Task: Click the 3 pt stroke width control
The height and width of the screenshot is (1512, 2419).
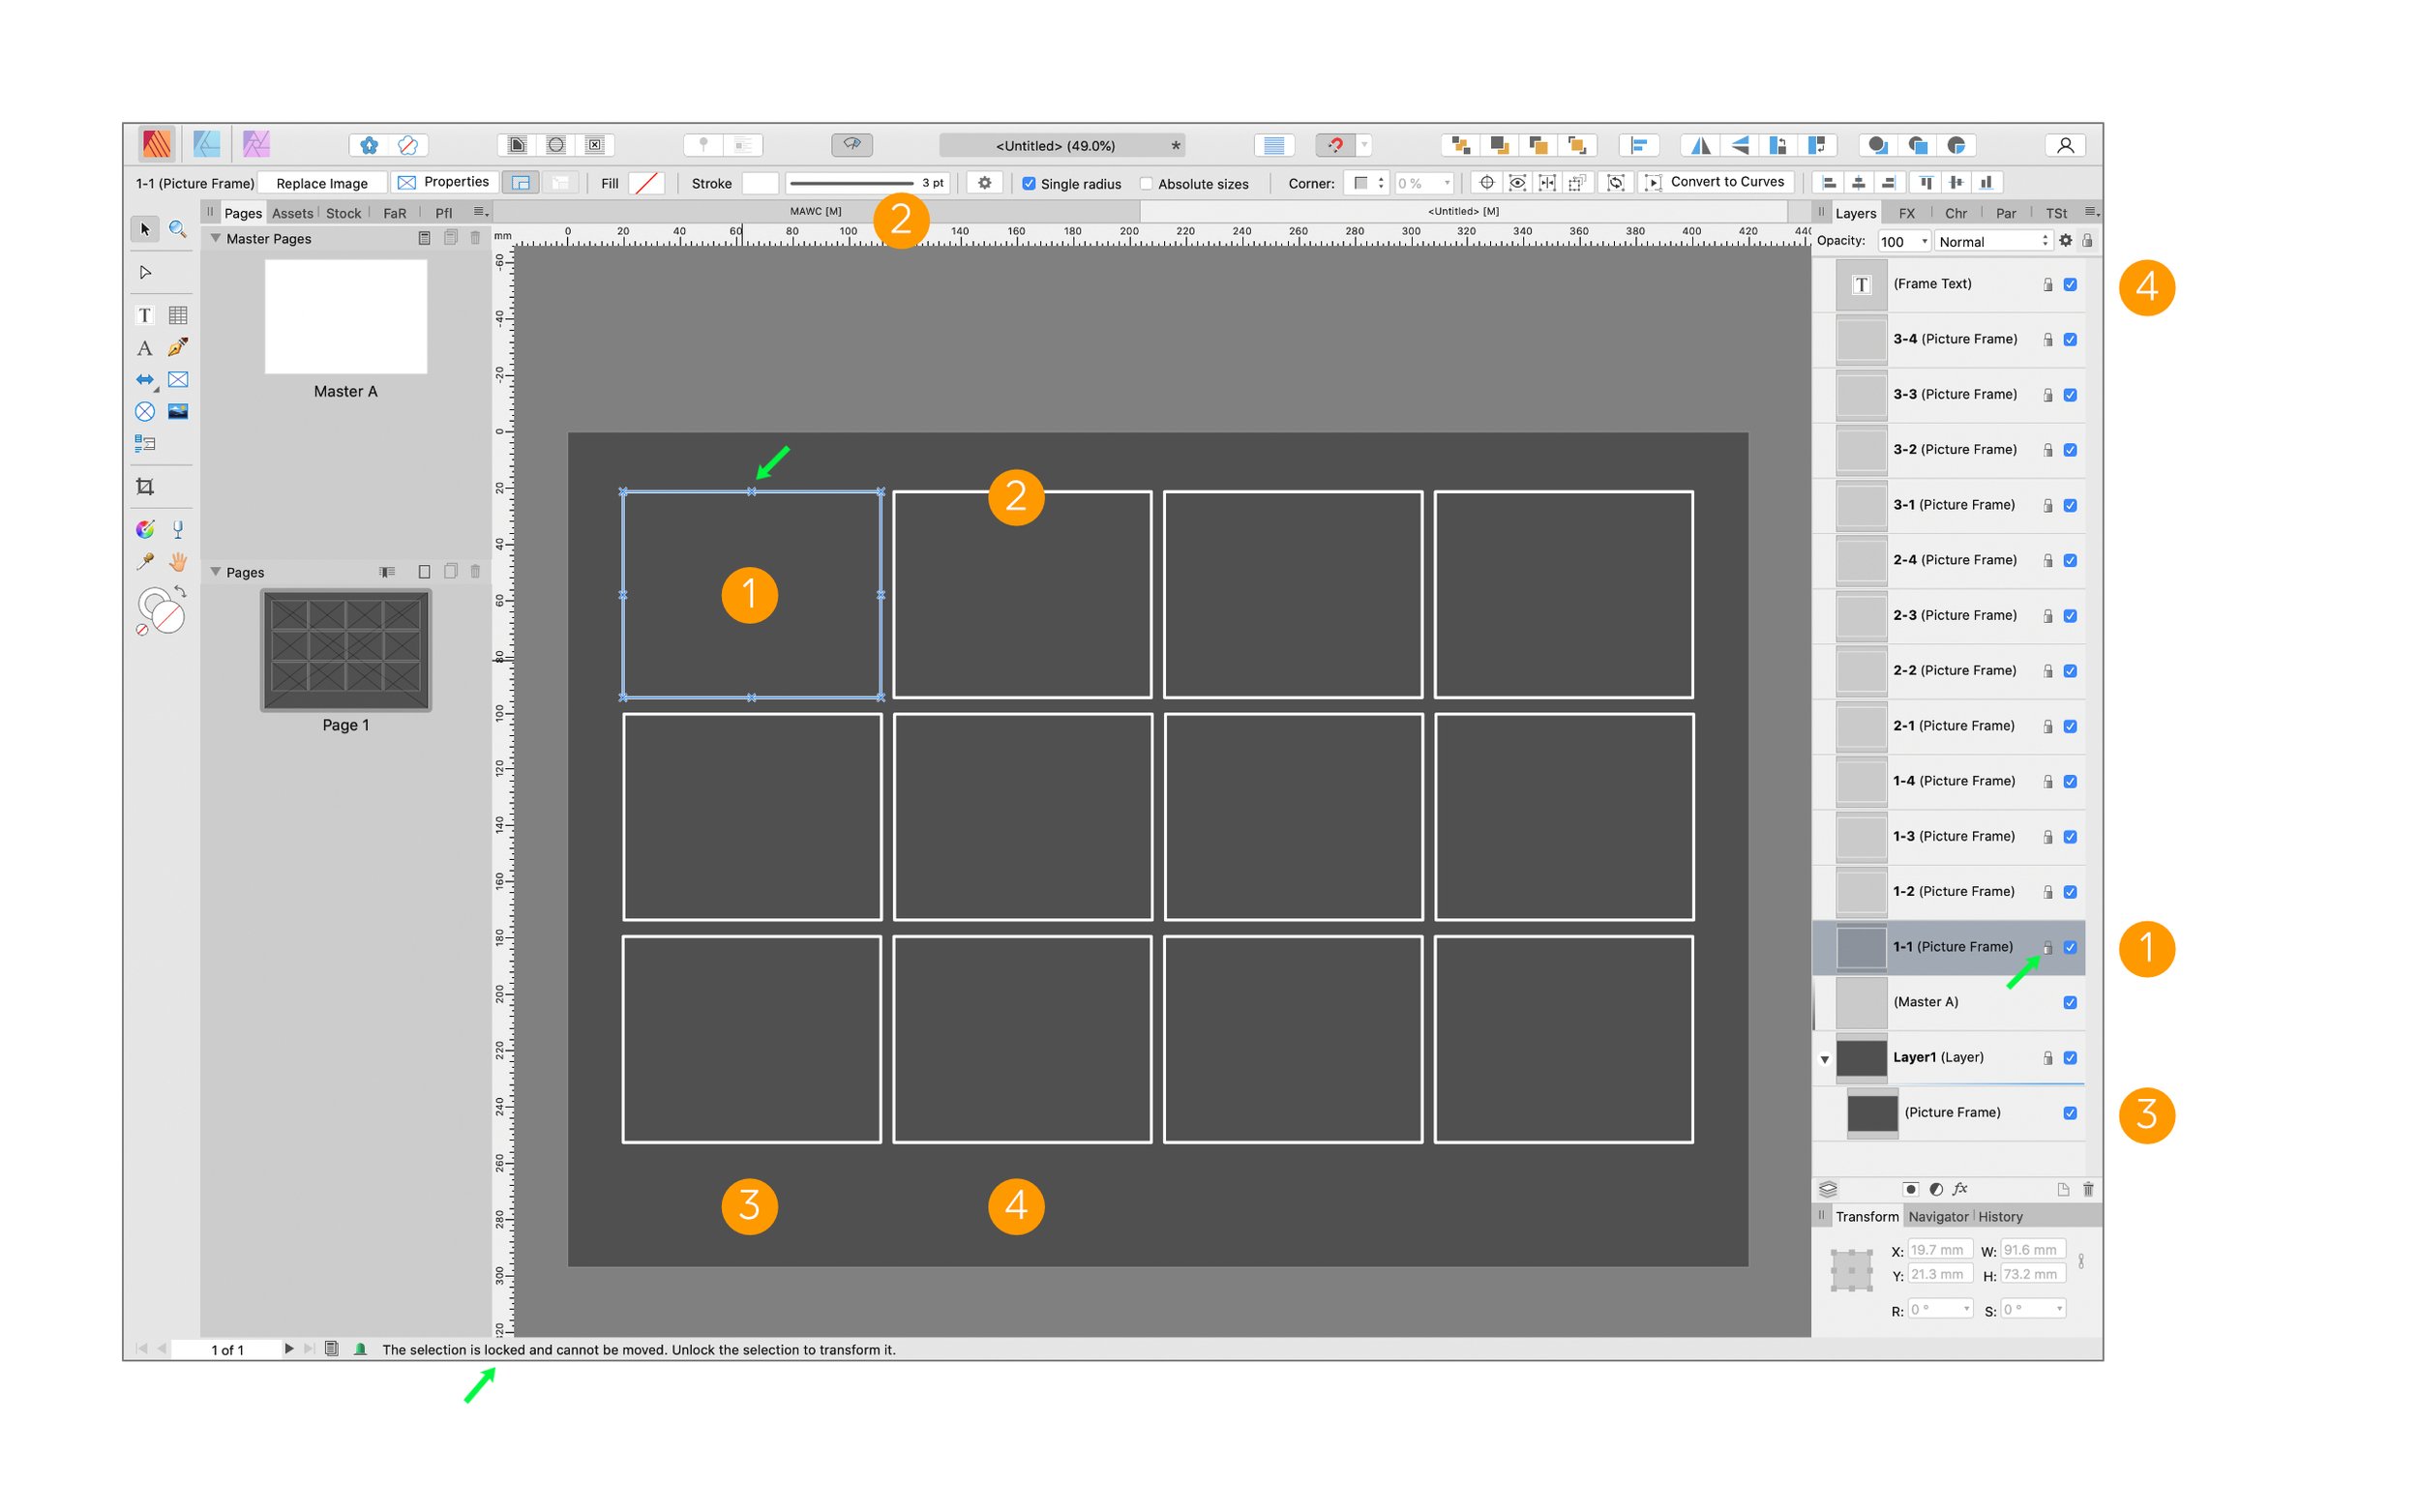Action: (866, 183)
